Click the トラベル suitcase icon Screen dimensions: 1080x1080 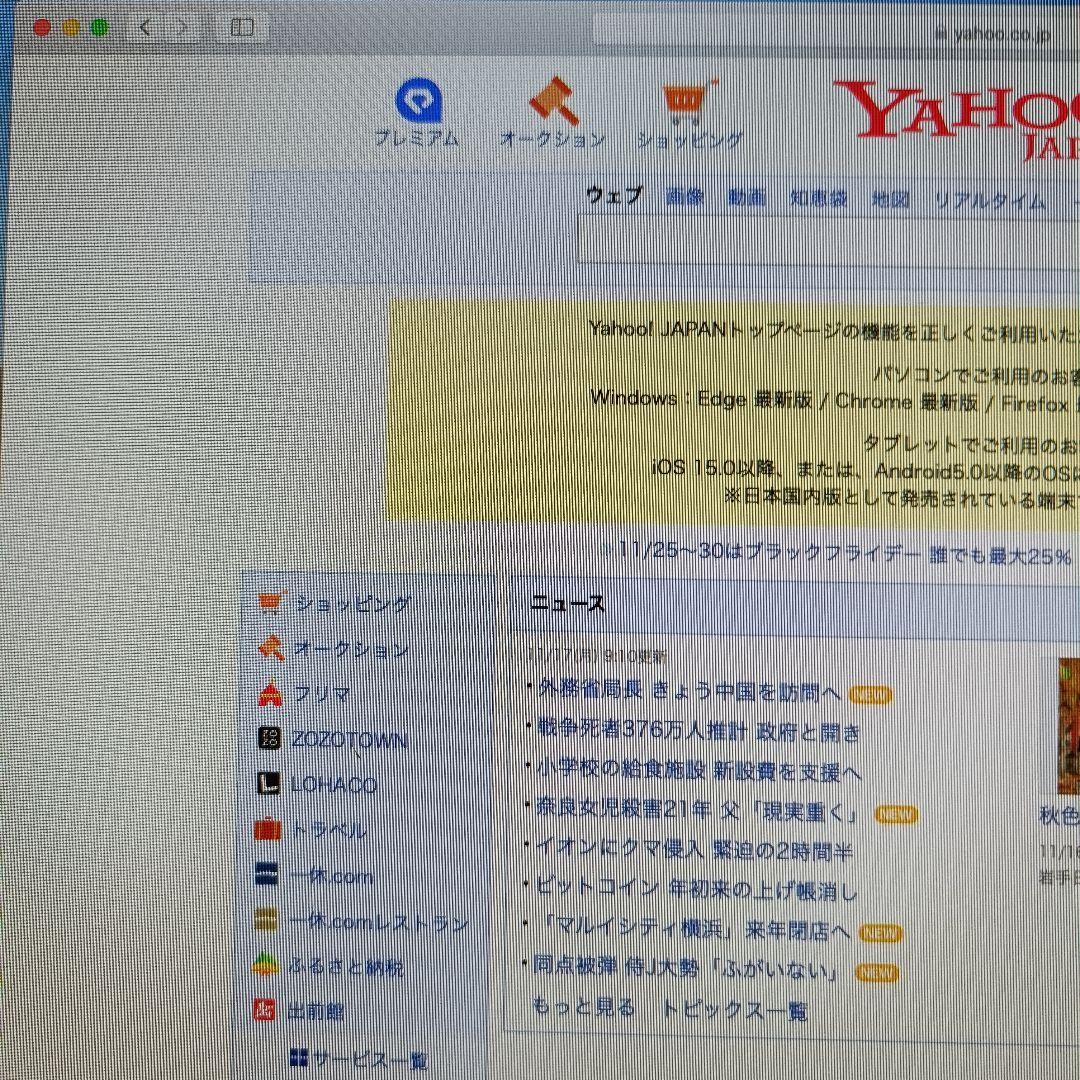pyautogui.click(x=267, y=830)
